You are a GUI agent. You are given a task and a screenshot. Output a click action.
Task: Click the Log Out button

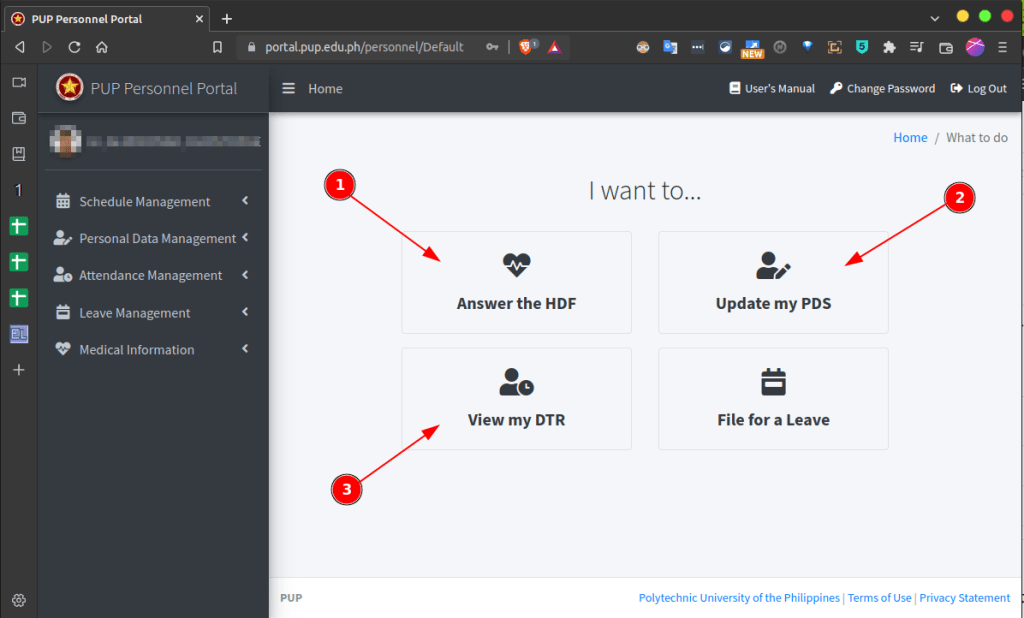pos(979,89)
